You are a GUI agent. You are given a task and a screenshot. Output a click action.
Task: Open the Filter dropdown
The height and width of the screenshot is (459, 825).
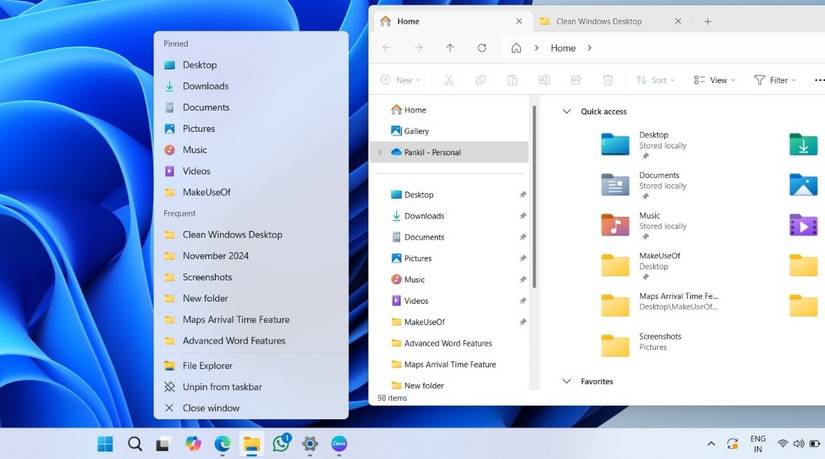[775, 80]
